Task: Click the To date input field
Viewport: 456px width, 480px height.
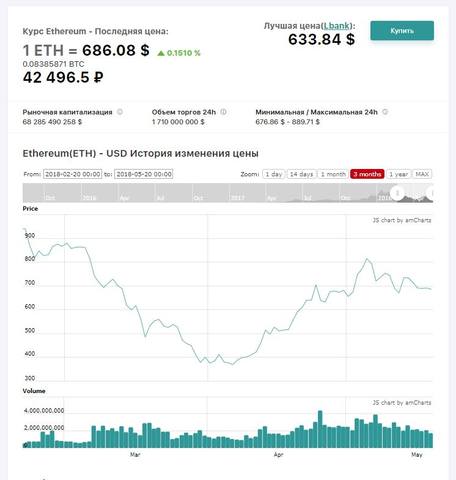Action: [143, 174]
